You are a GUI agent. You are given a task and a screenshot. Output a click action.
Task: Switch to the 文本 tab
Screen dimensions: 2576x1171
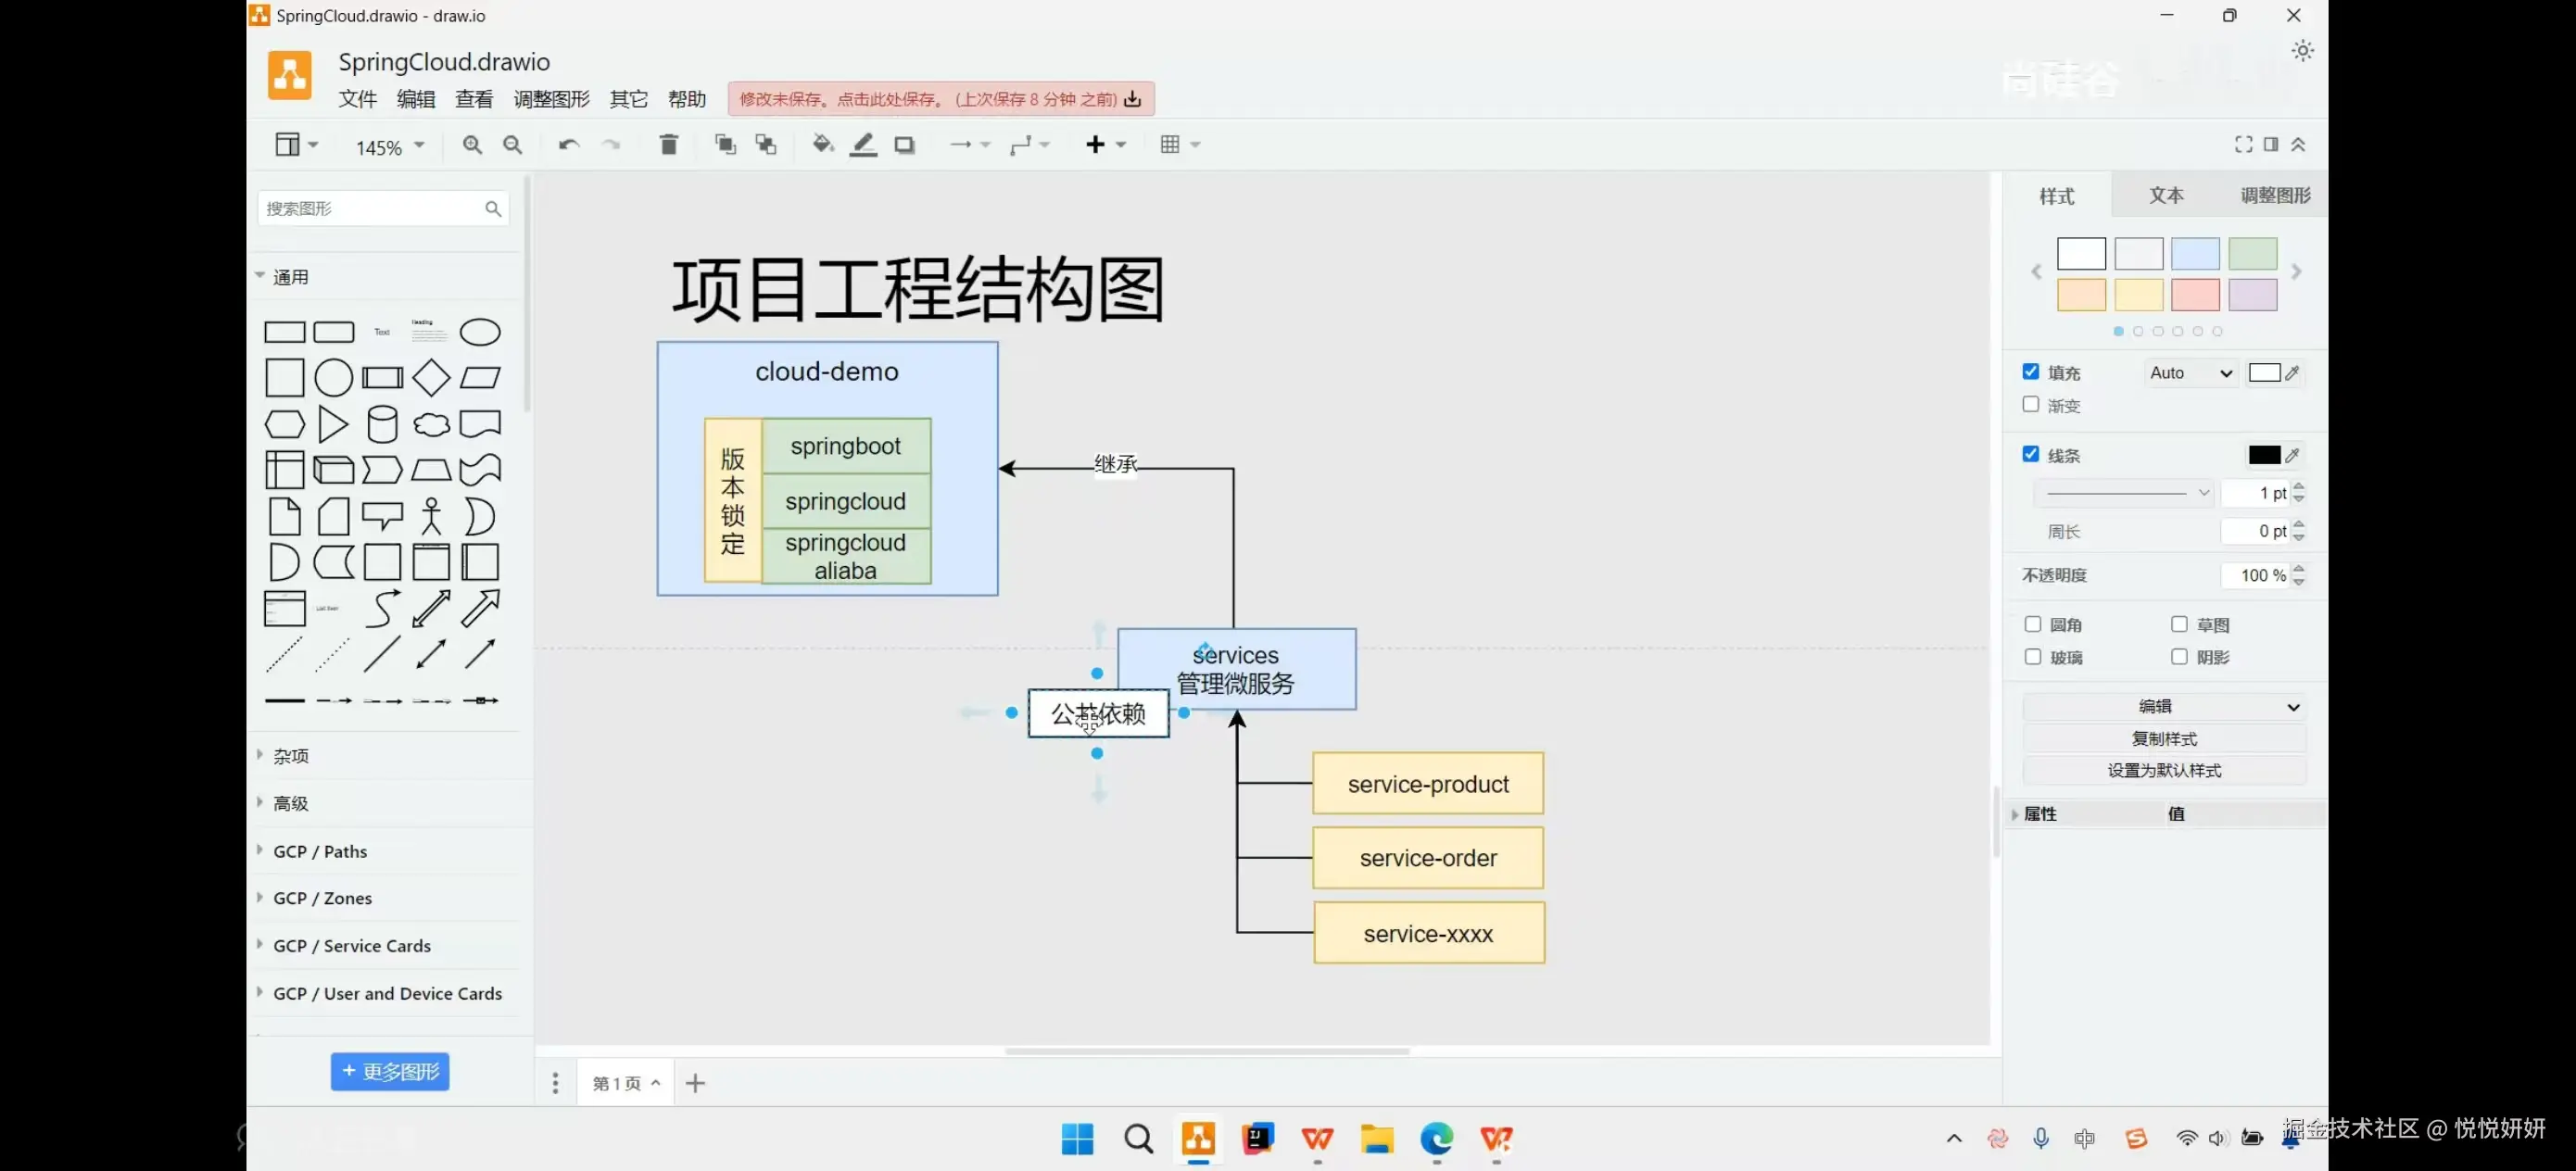pyautogui.click(x=2166, y=196)
